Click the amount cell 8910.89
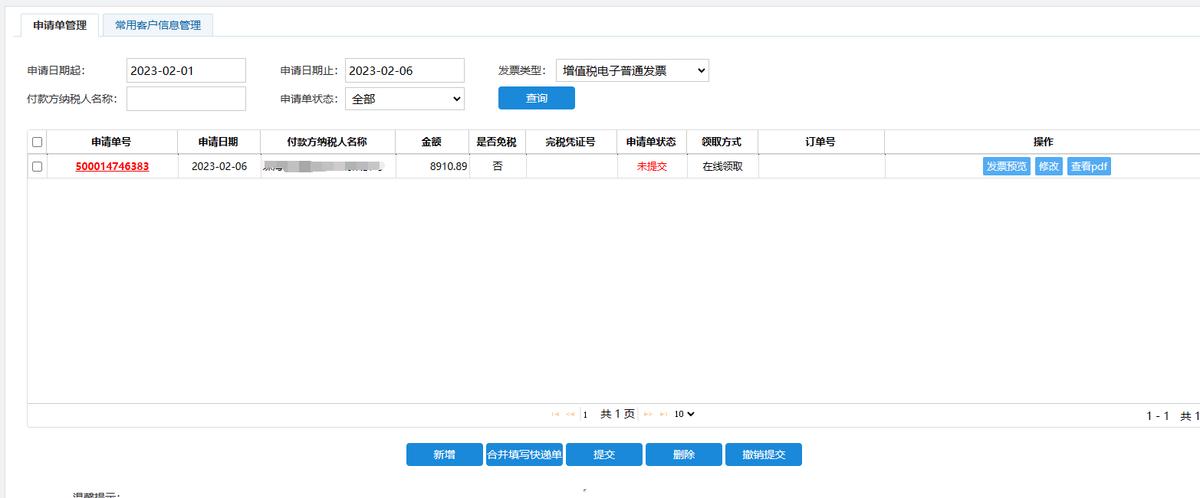Image resolution: width=1200 pixels, height=498 pixels. tap(433, 167)
